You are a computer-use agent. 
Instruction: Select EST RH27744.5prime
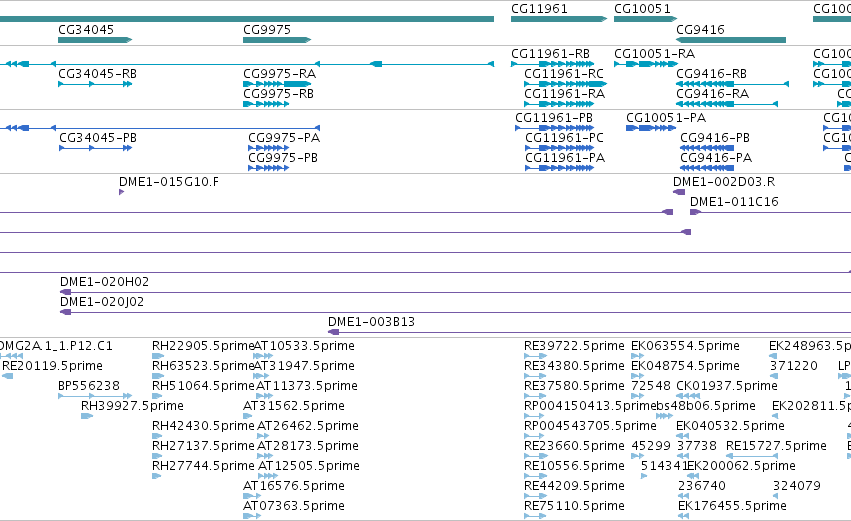(156, 476)
